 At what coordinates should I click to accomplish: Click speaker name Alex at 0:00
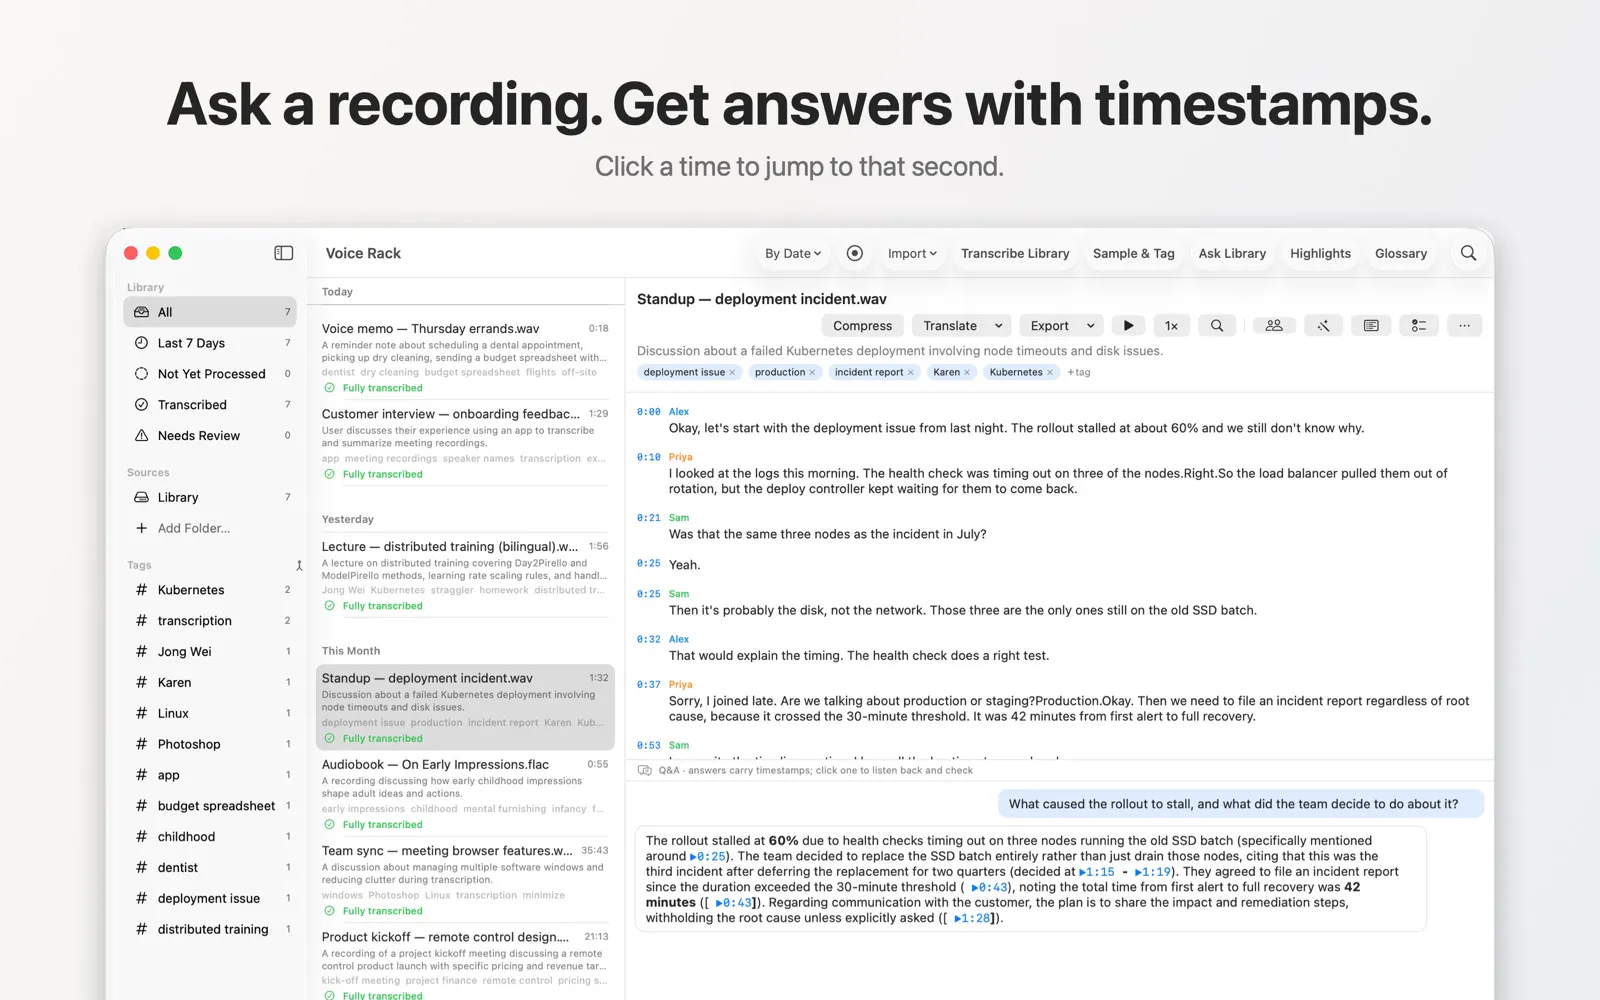679,412
